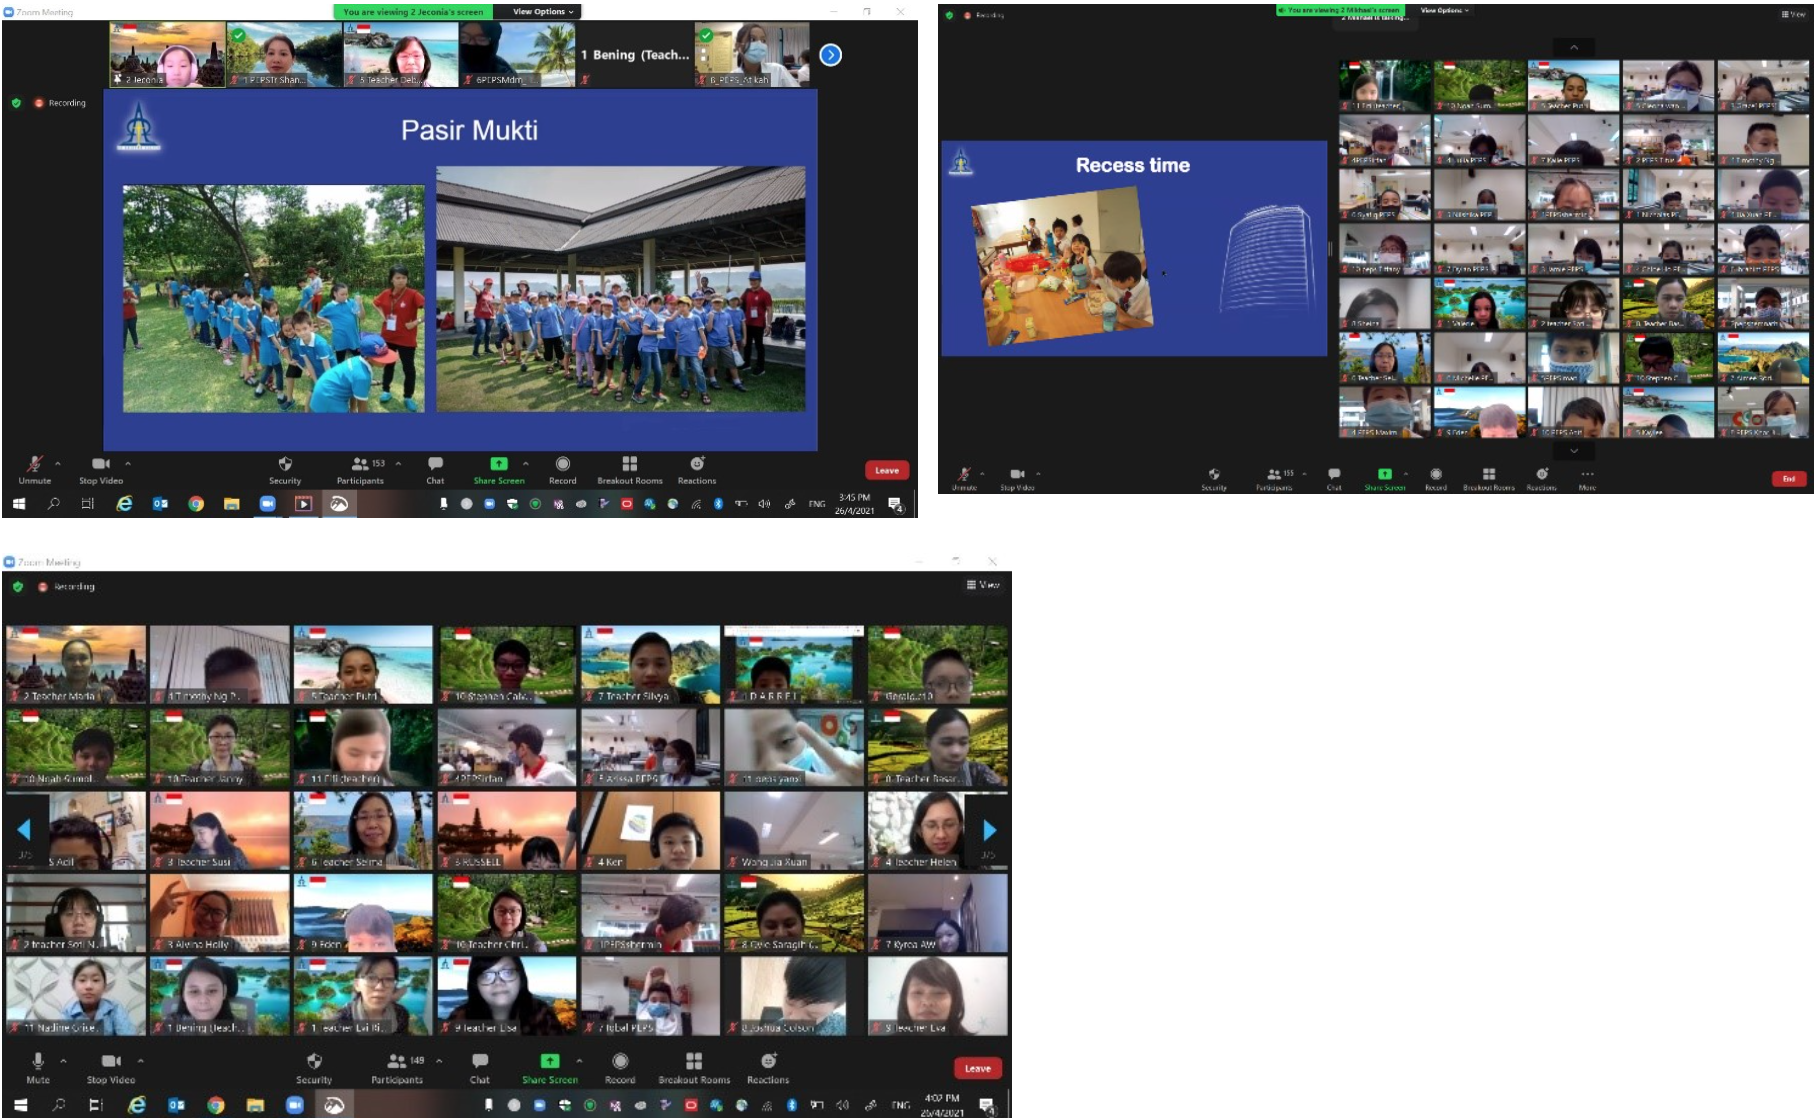1815x1118 pixels.
Task: Open Participants 153 in the Pasir Mukti window
Action: click(361, 470)
